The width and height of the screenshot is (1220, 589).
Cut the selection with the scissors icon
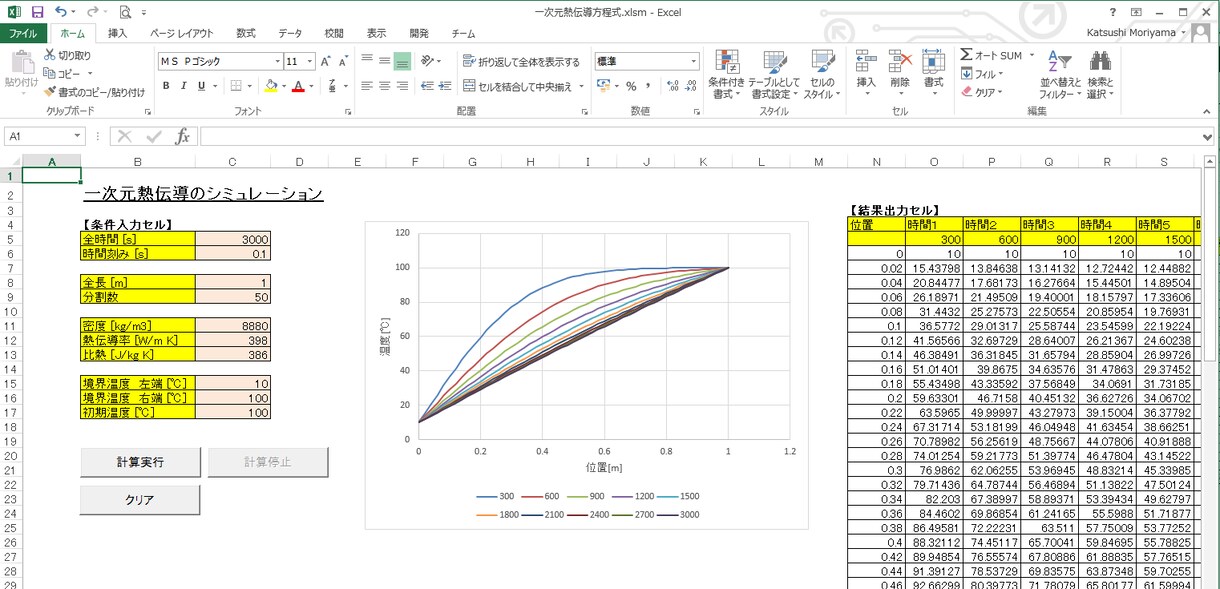50,56
